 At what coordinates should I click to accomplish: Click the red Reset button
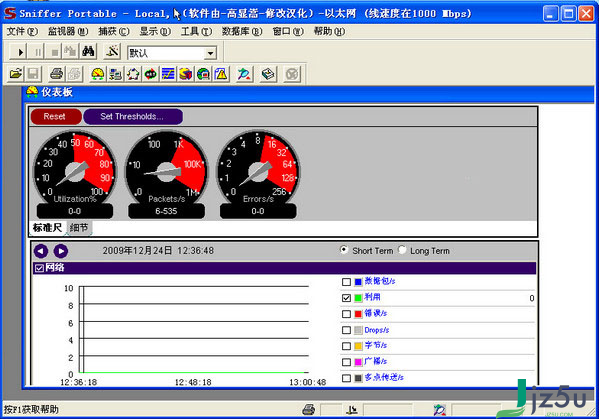[x=56, y=116]
